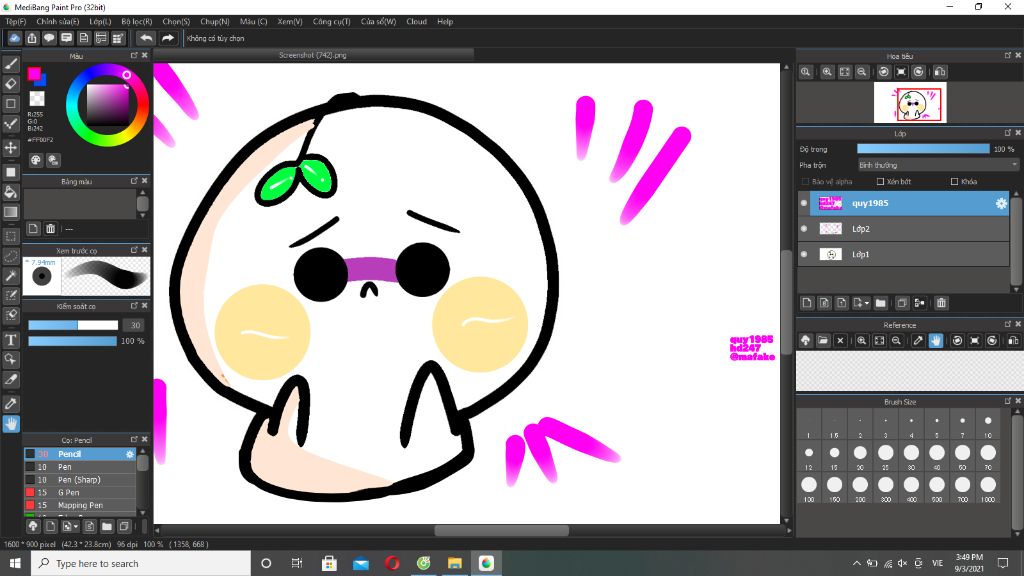Screen dimensions: 1024x576
Task: Select the Gradient tool
Action: [11, 212]
